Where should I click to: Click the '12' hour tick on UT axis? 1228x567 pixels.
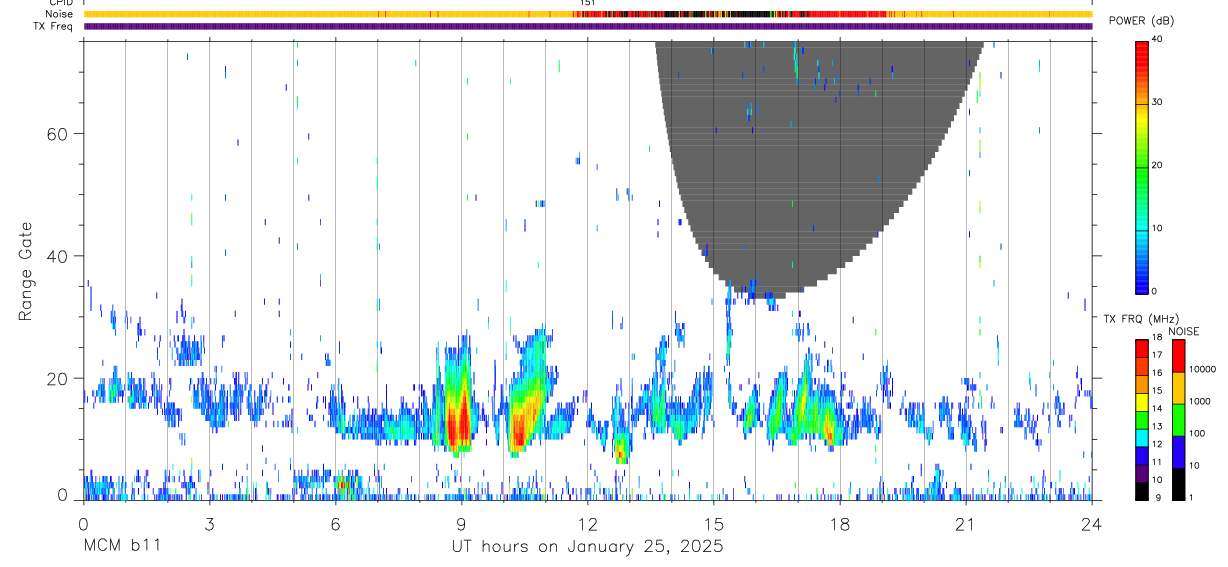click(587, 524)
